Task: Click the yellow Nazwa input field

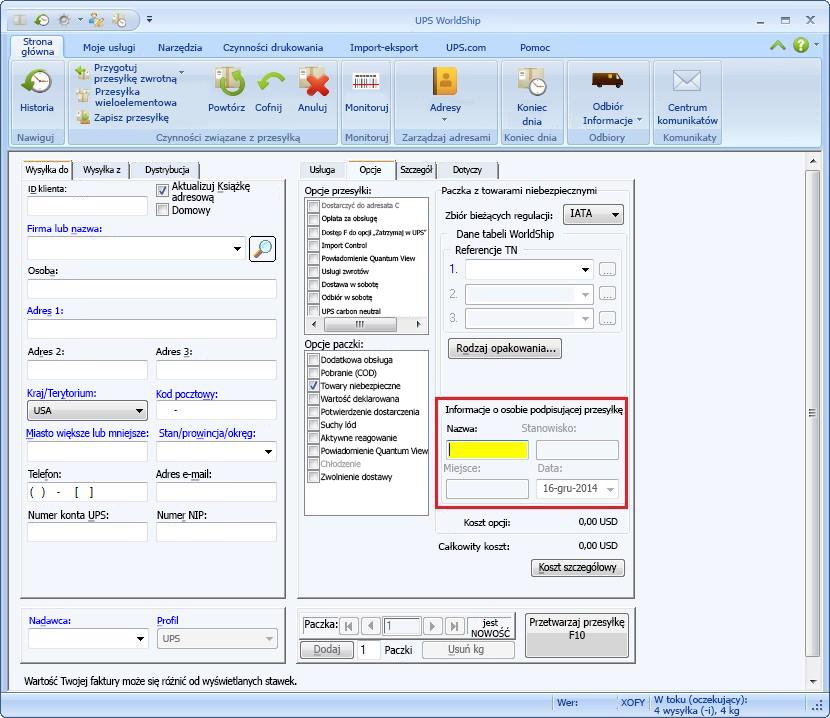Action: click(x=487, y=450)
